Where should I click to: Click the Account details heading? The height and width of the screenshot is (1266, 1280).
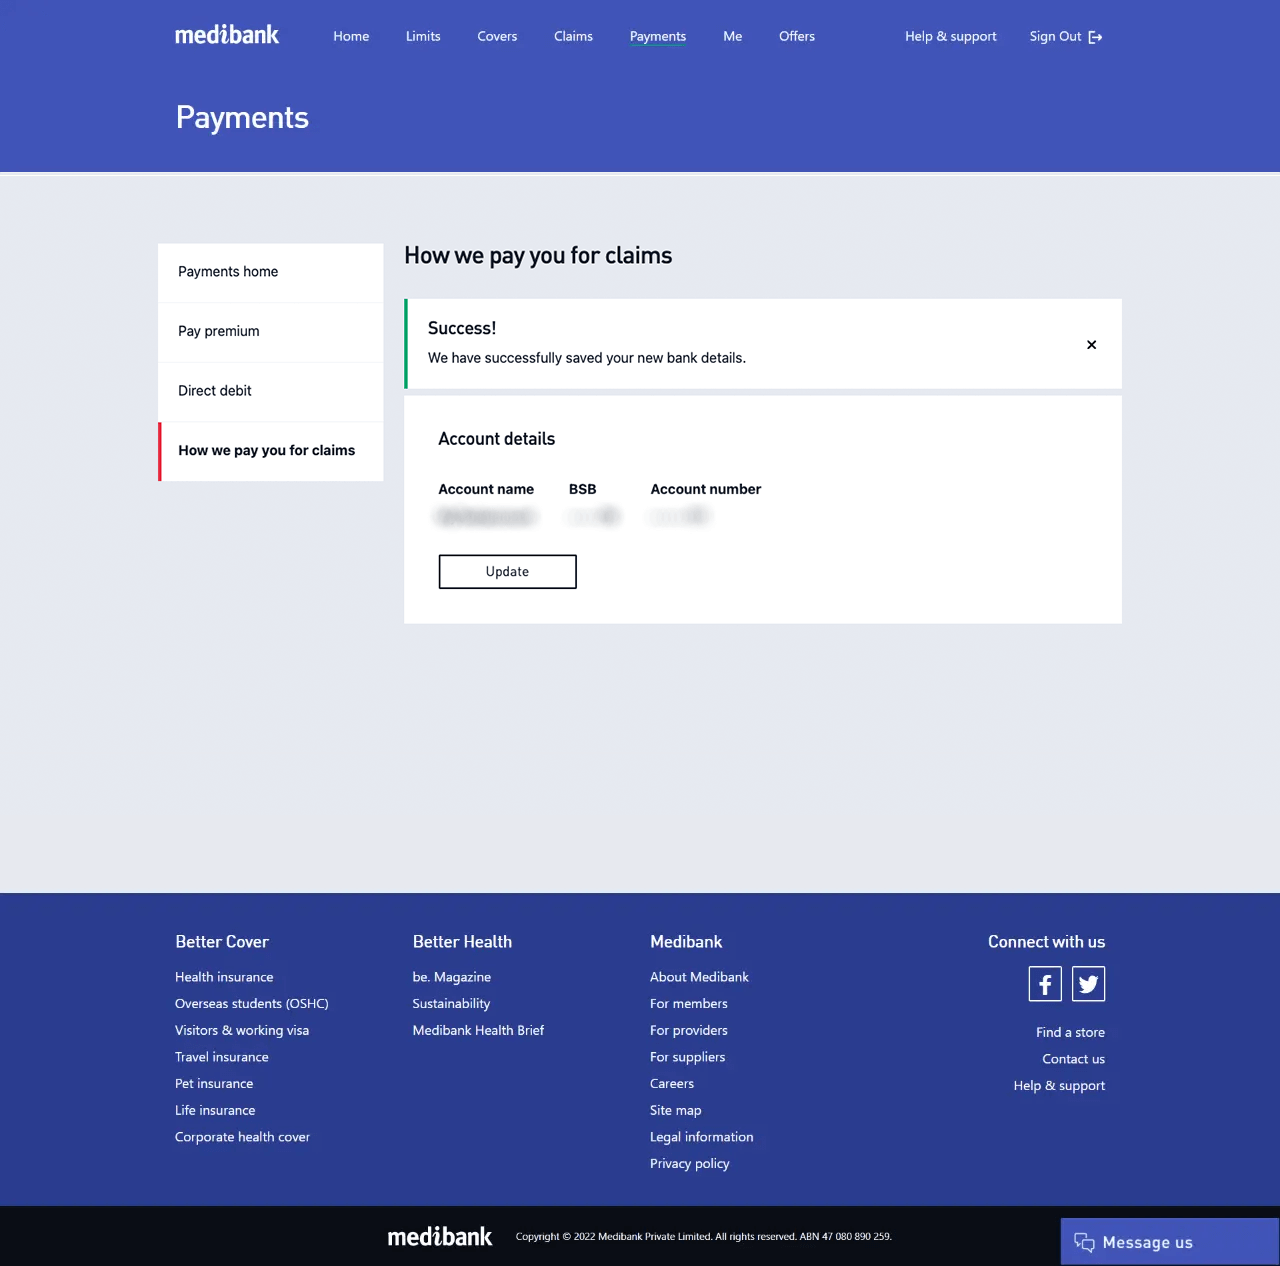tap(496, 439)
